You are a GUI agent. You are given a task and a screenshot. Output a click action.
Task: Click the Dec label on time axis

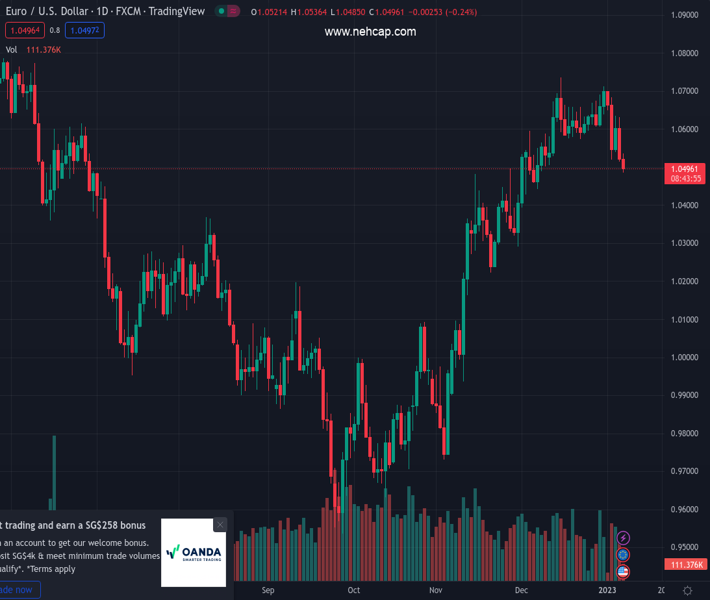pos(521,591)
